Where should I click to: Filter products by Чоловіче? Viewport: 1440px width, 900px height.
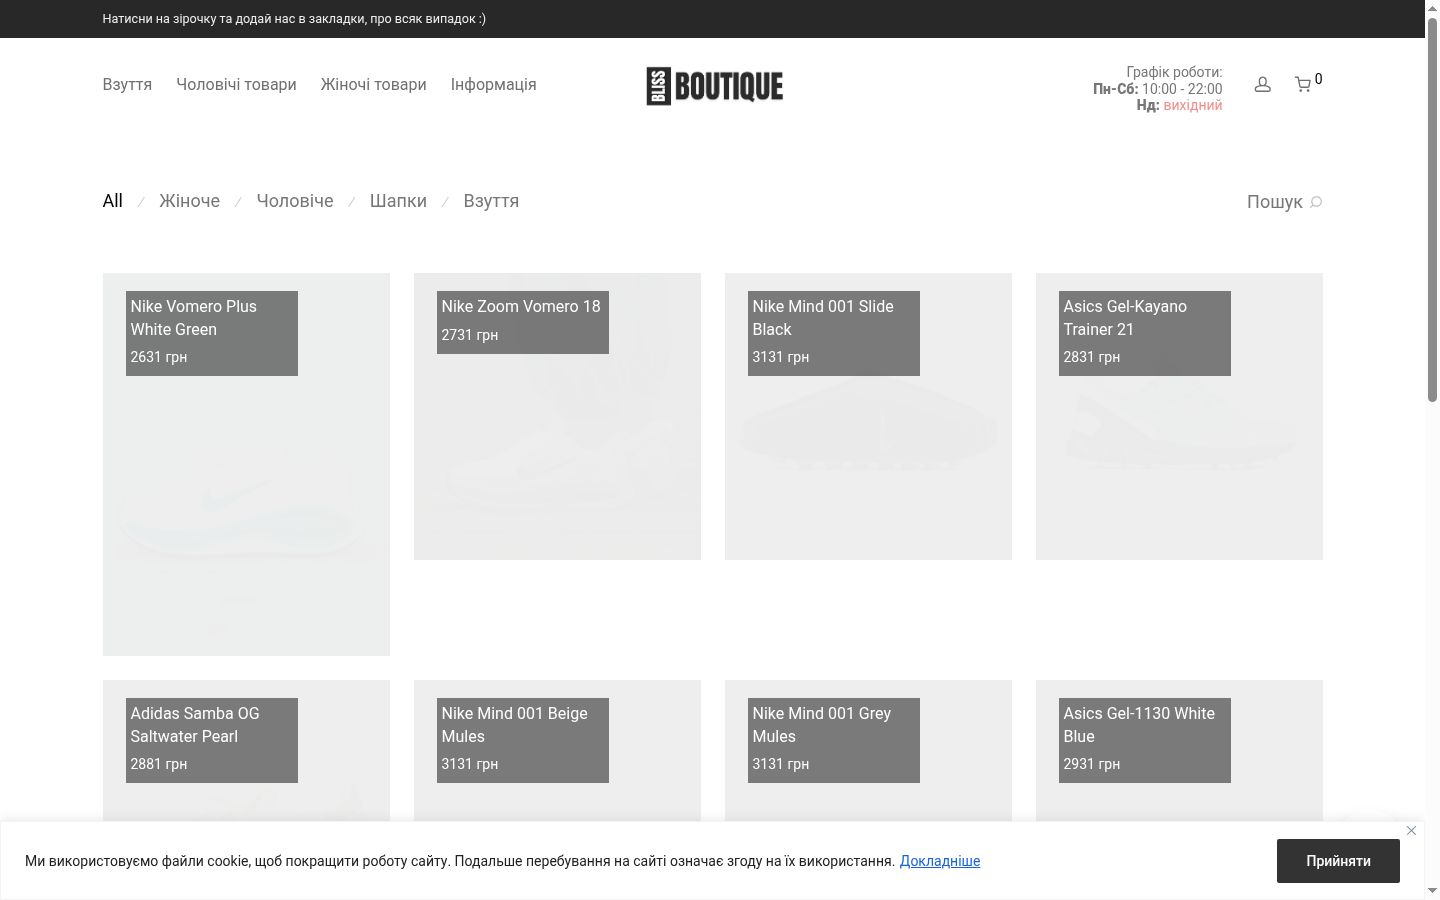(295, 201)
